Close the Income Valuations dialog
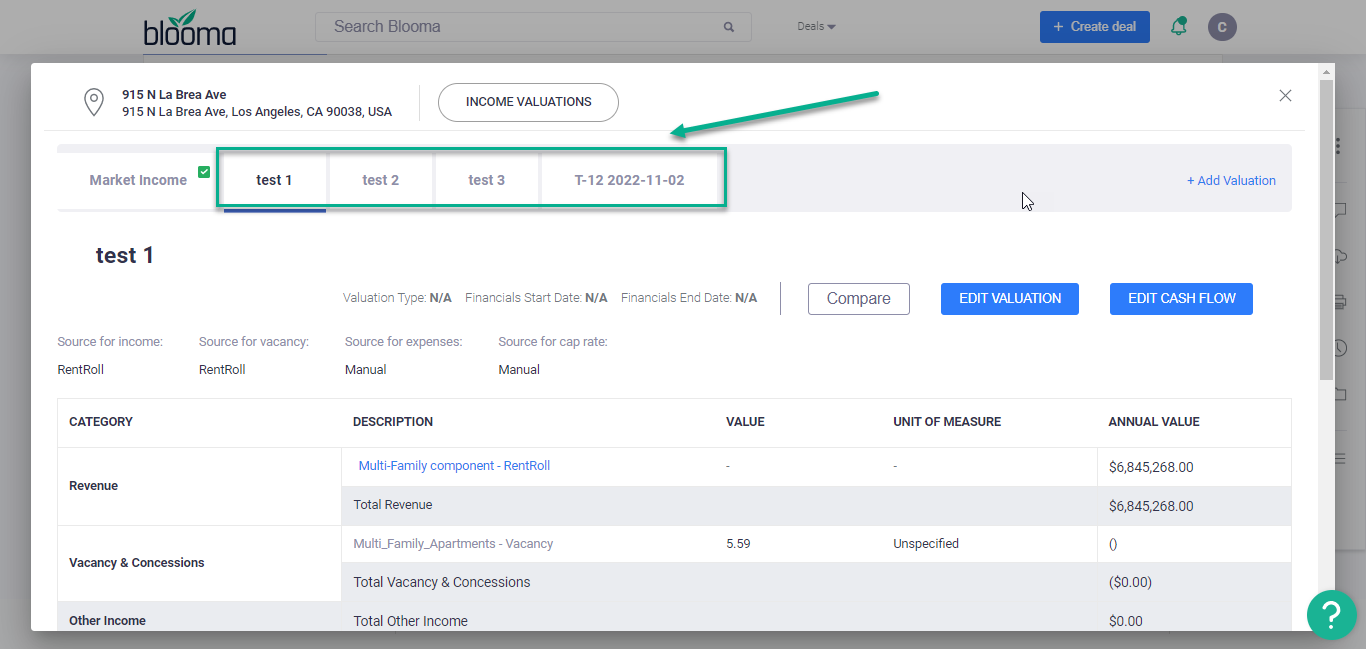 (1286, 95)
